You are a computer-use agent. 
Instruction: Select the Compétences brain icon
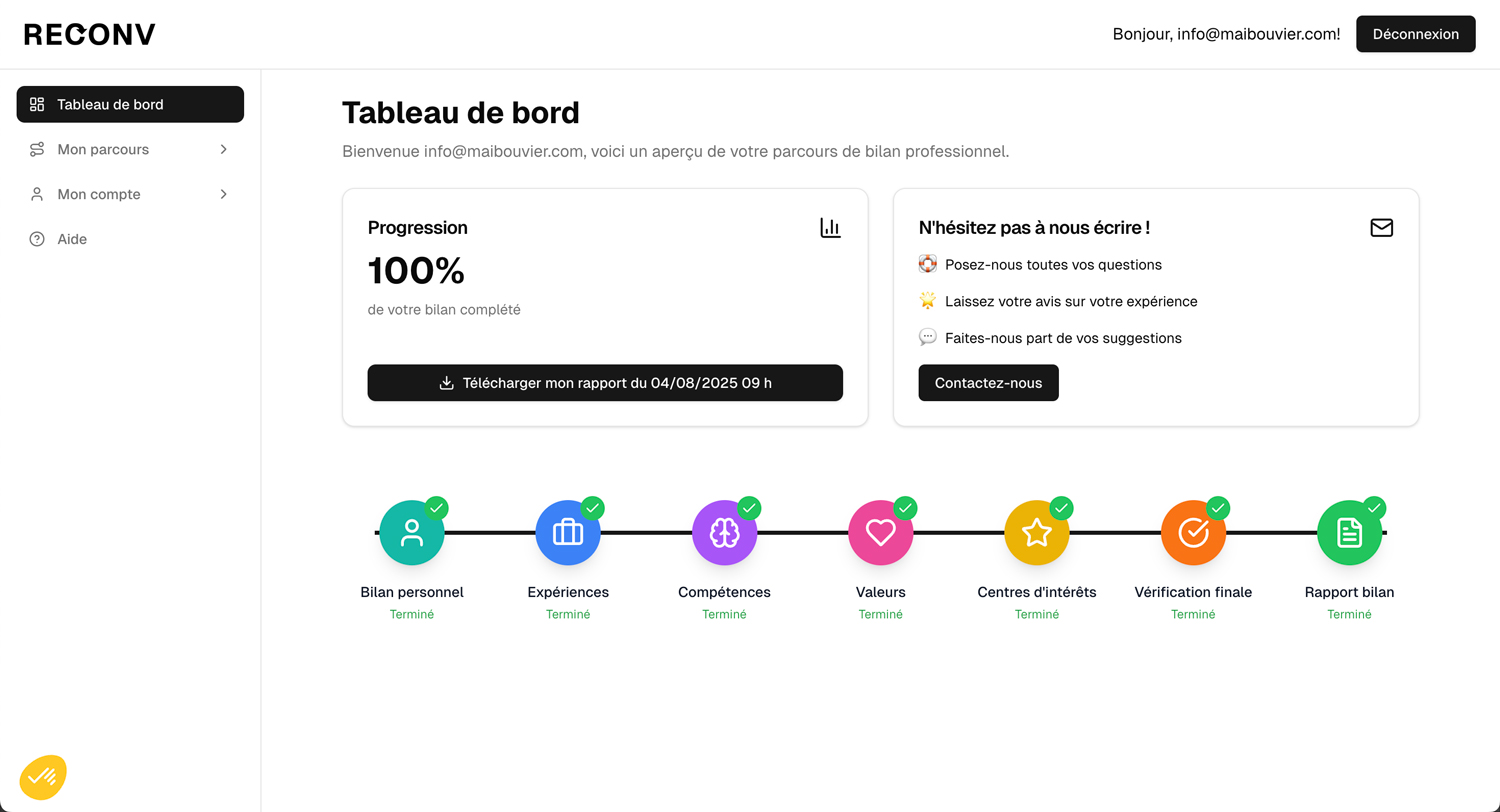724,533
